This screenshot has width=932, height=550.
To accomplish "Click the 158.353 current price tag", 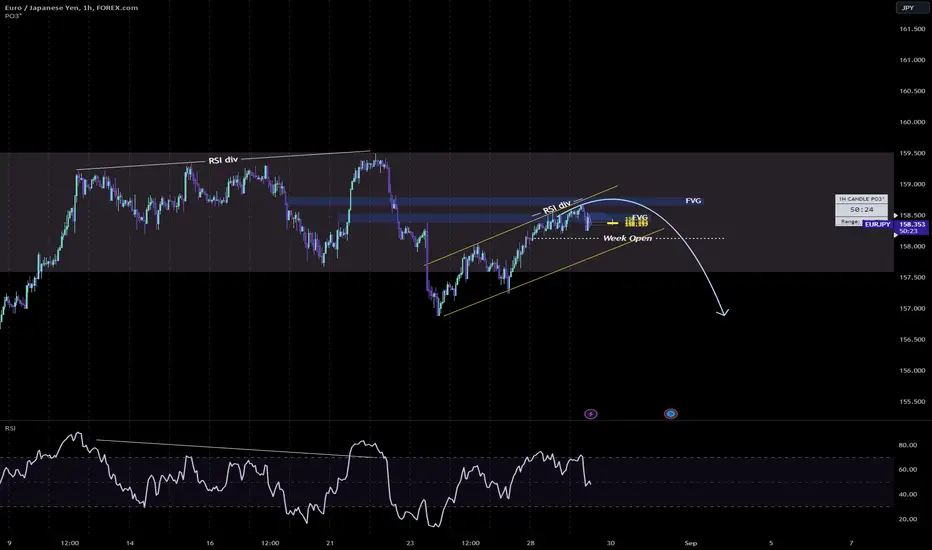I will 912,224.
